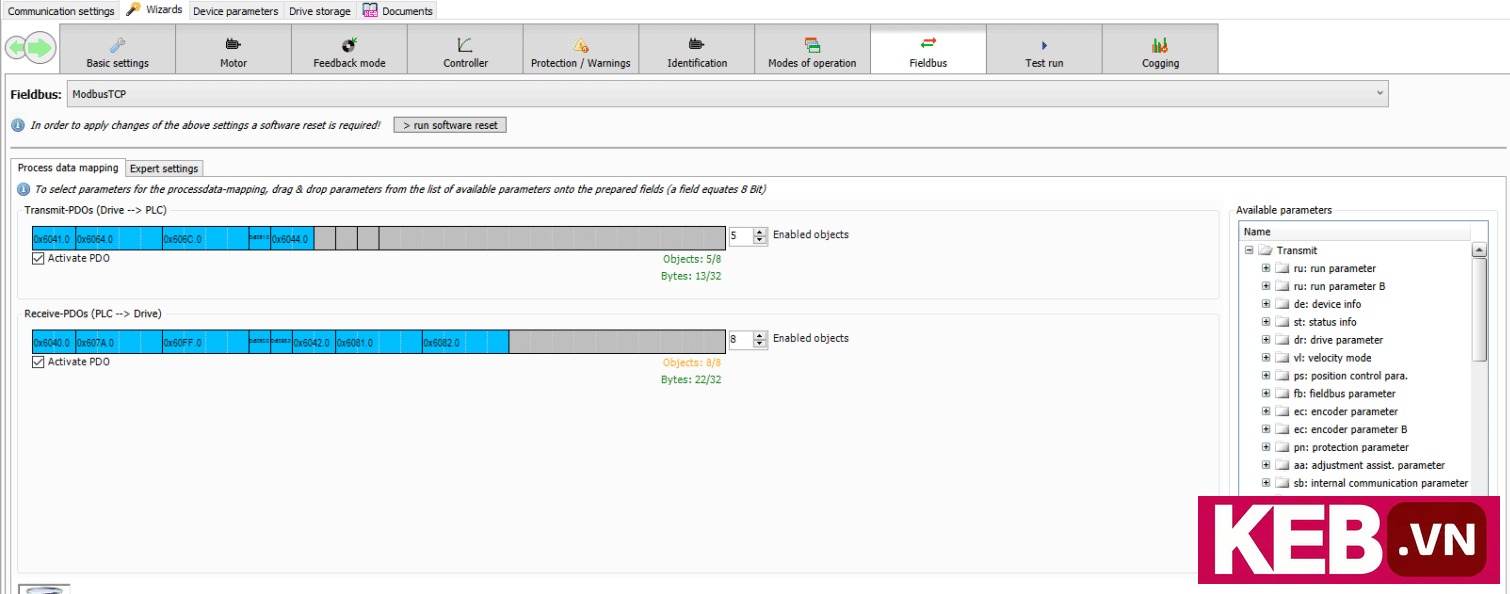Viewport: 1510px width, 594px height.
Task: Open the Identification wizard step
Action: tap(697, 49)
